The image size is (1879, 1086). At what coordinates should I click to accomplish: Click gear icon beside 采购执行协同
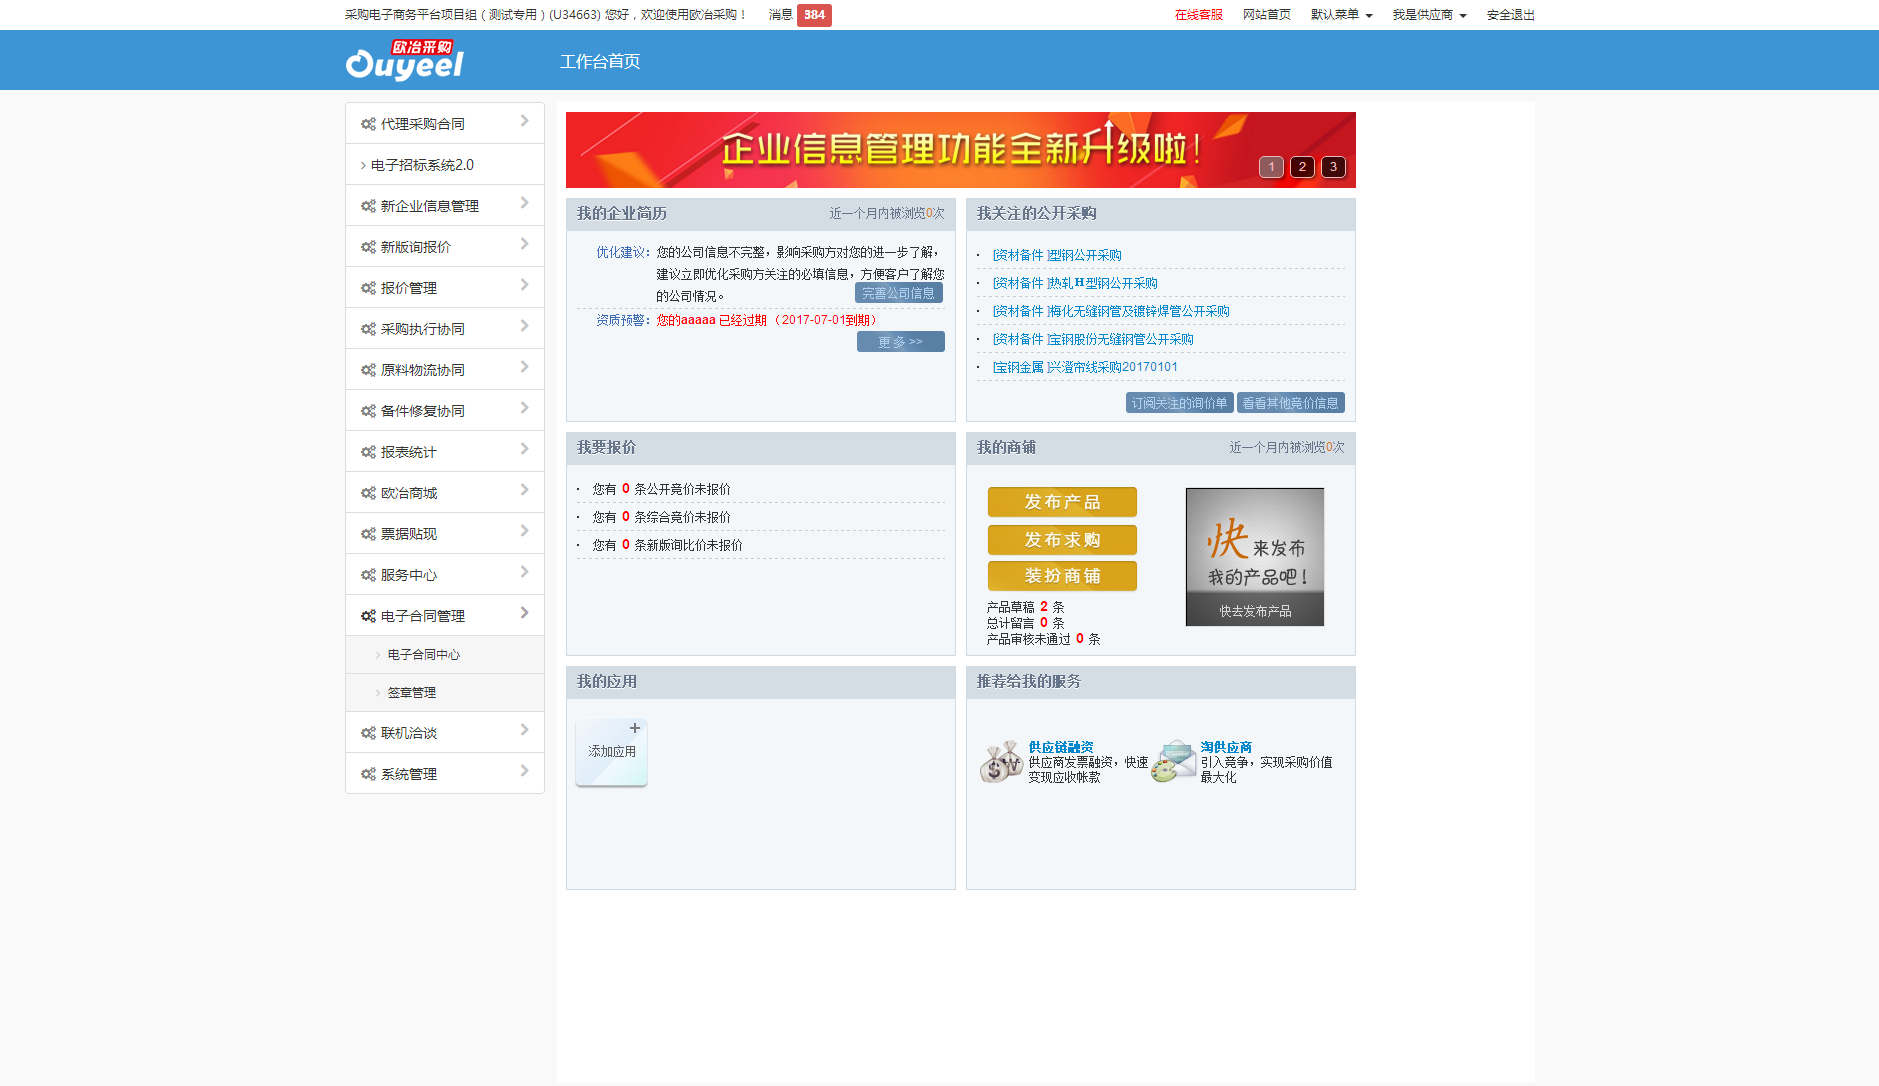[368, 329]
